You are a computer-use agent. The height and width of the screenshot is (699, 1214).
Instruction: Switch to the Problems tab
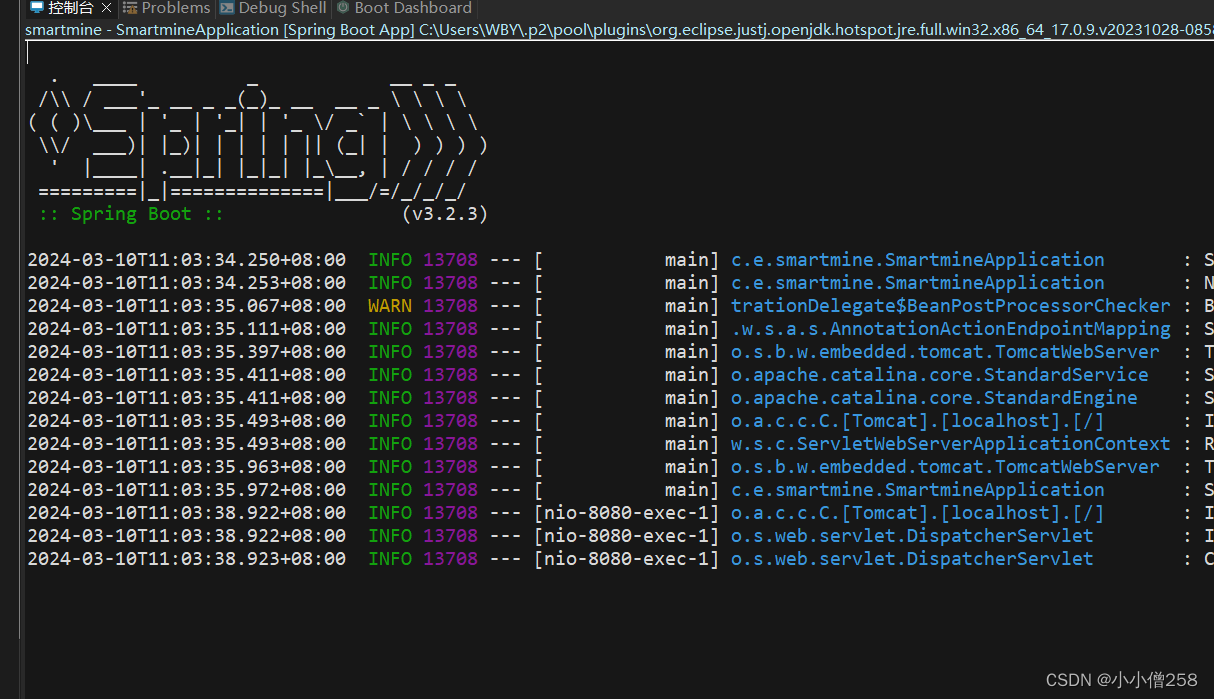coord(175,8)
